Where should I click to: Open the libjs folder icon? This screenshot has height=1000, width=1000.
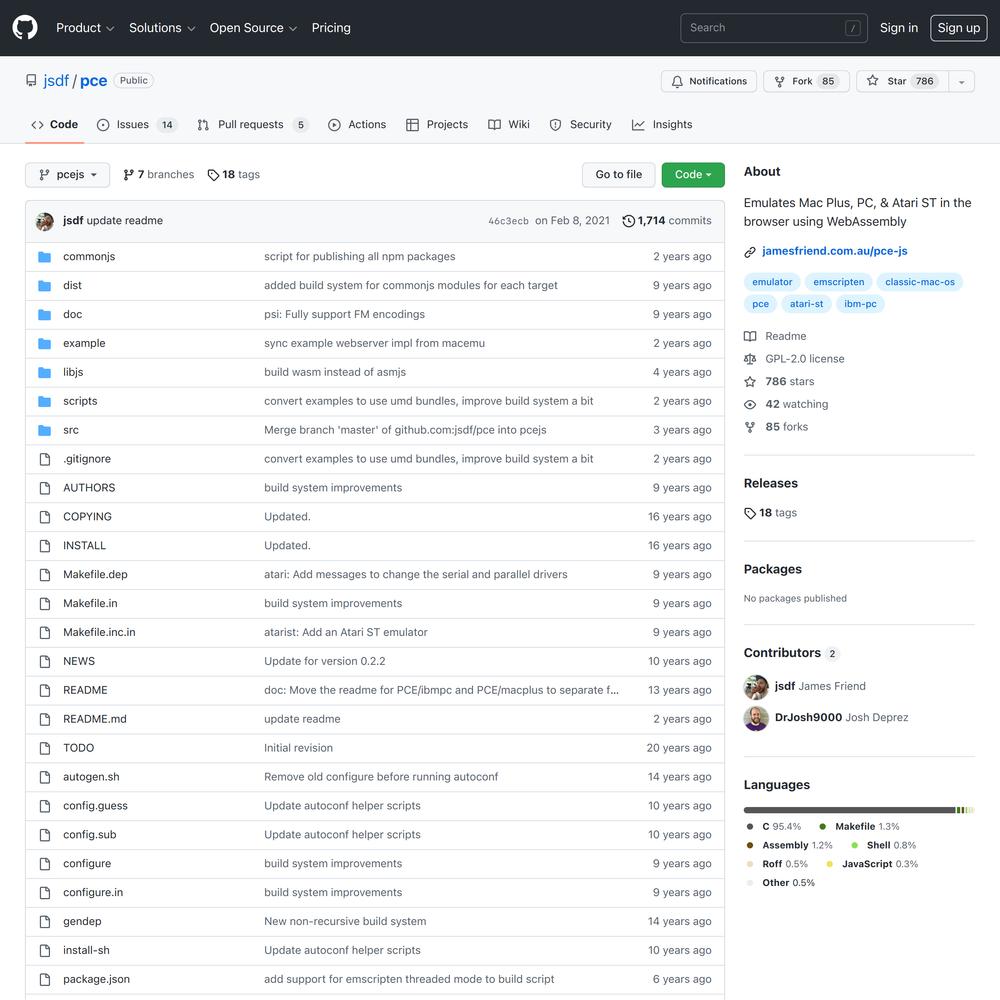pos(45,372)
